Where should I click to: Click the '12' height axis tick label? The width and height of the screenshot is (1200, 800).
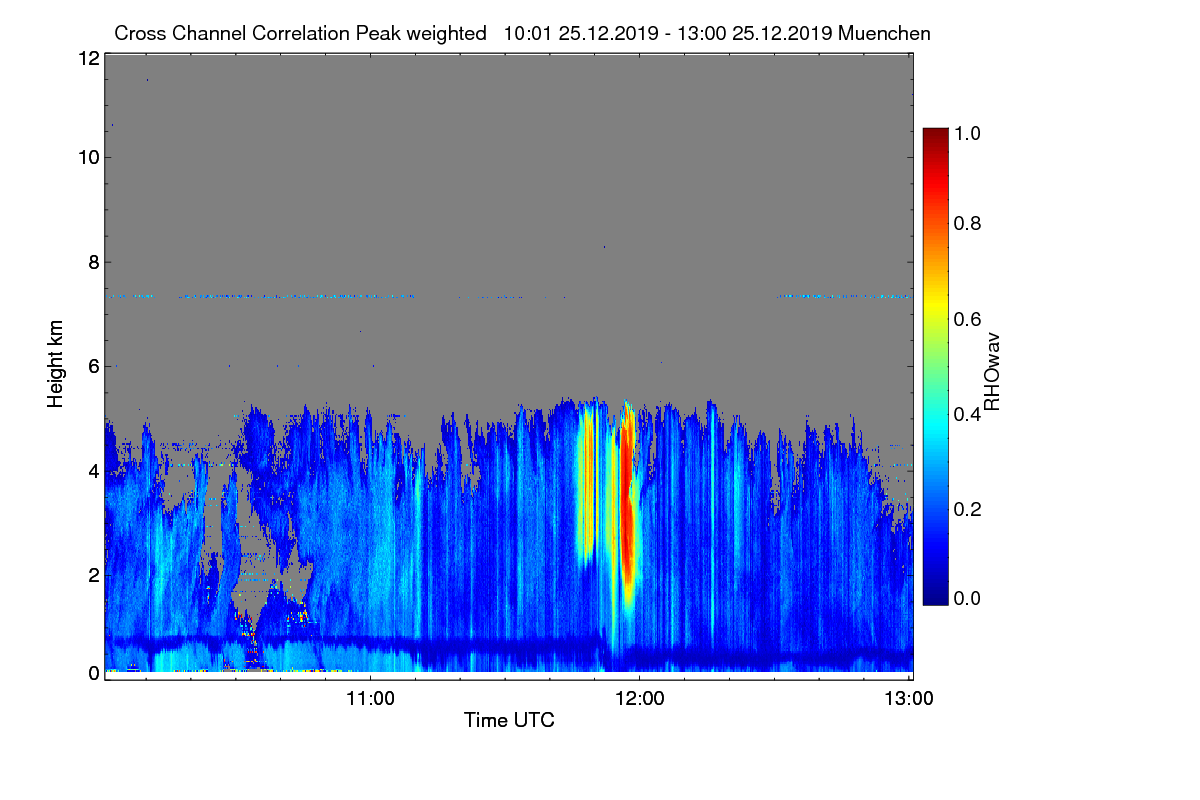coord(87,58)
